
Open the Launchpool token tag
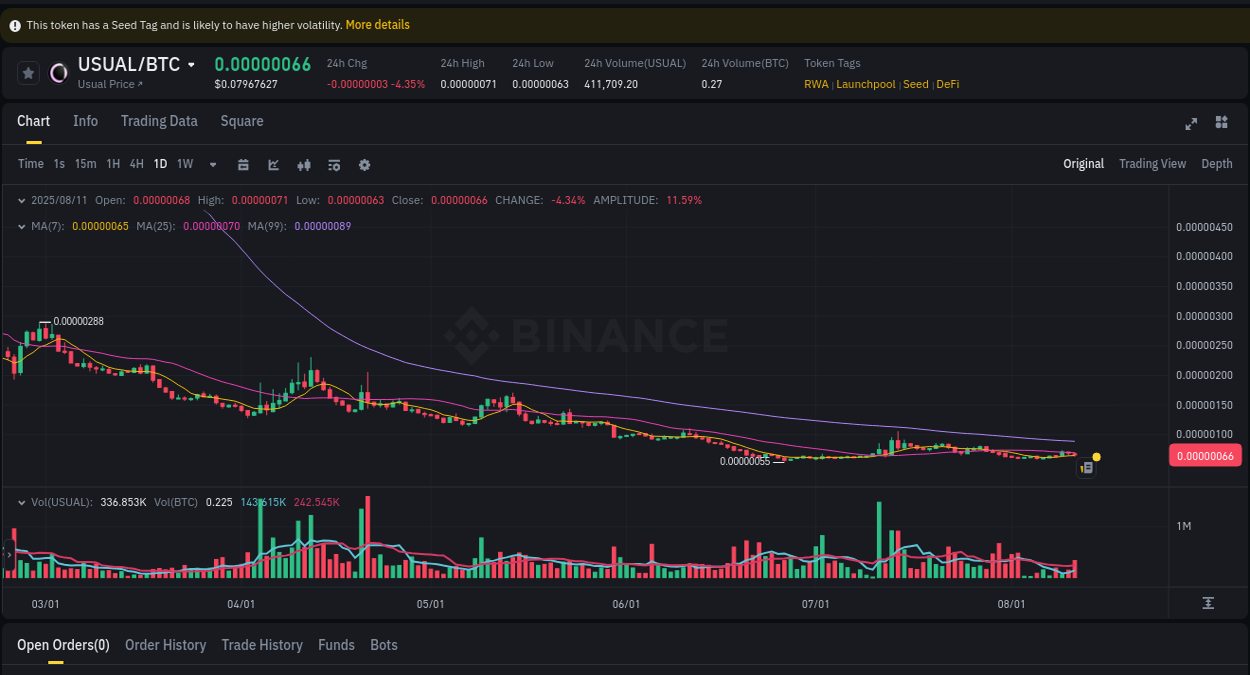pos(865,84)
